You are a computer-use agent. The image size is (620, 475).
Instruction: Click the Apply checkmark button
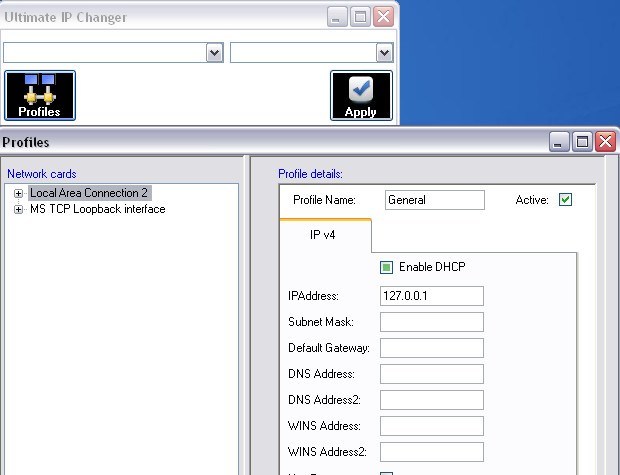[361, 95]
